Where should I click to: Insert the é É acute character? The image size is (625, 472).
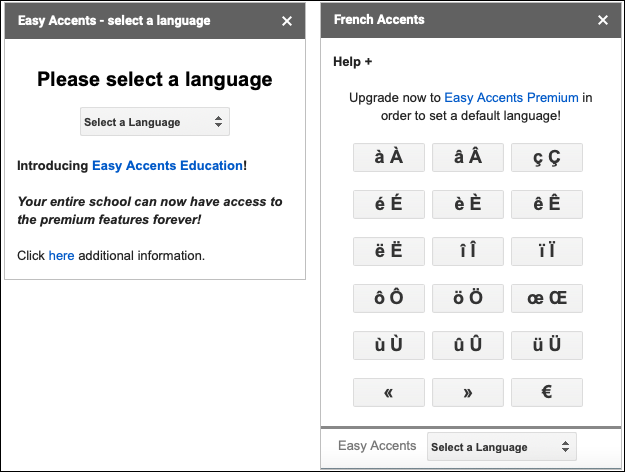pyautogui.click(x=389, y=205)
